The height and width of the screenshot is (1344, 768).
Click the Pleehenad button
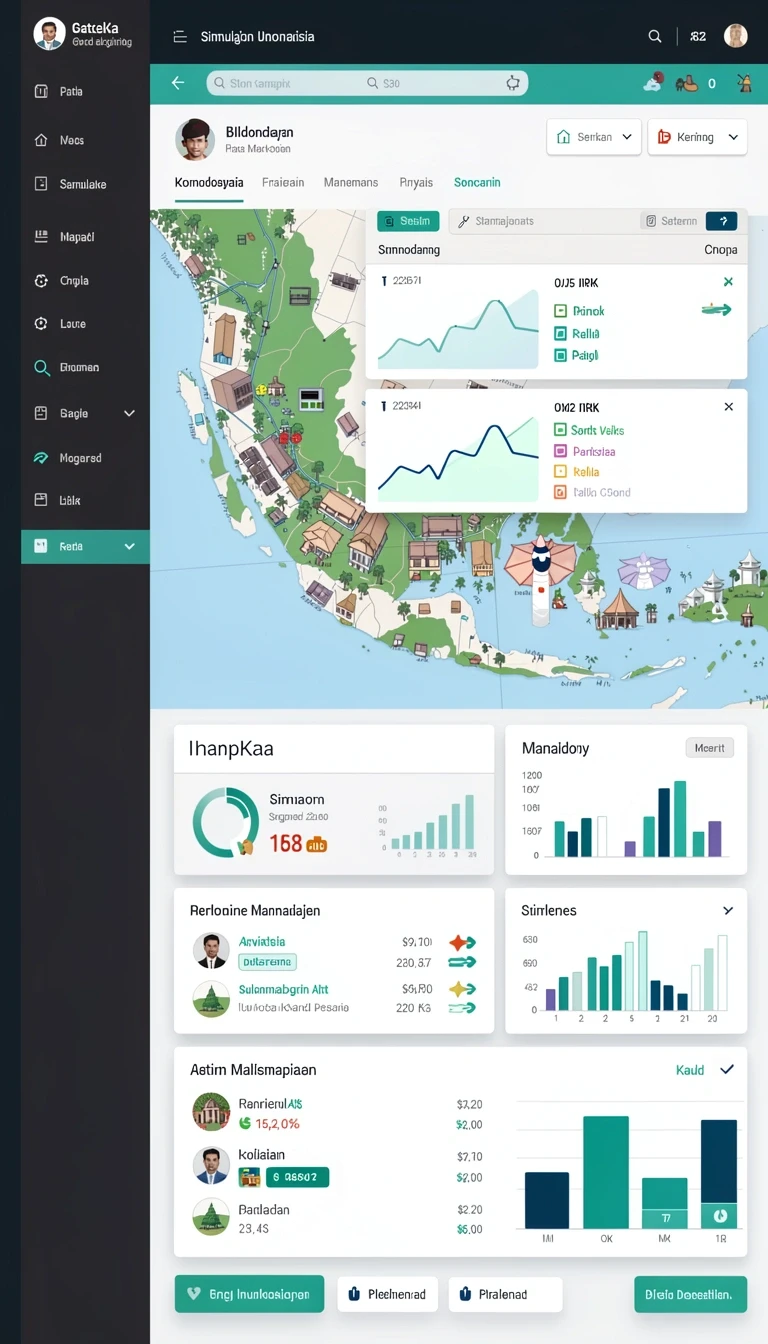tap(387, 1294)
